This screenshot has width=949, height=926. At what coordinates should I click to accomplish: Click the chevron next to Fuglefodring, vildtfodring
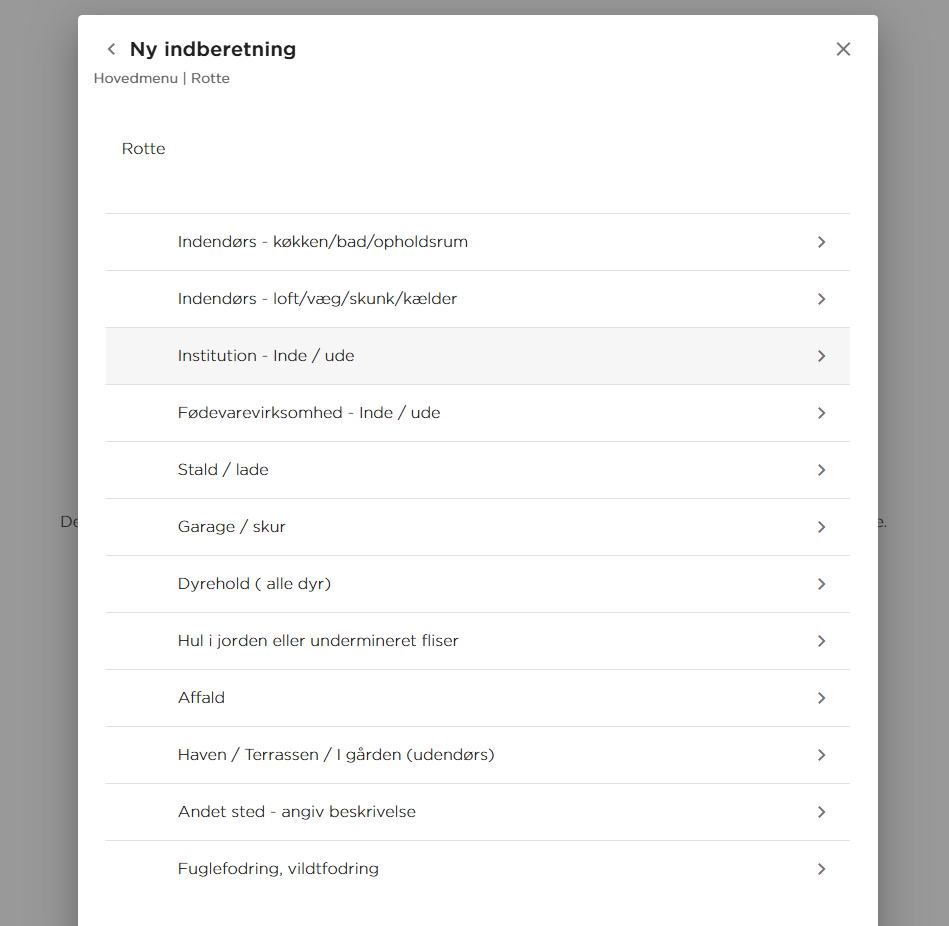click(x=821, y=869)
